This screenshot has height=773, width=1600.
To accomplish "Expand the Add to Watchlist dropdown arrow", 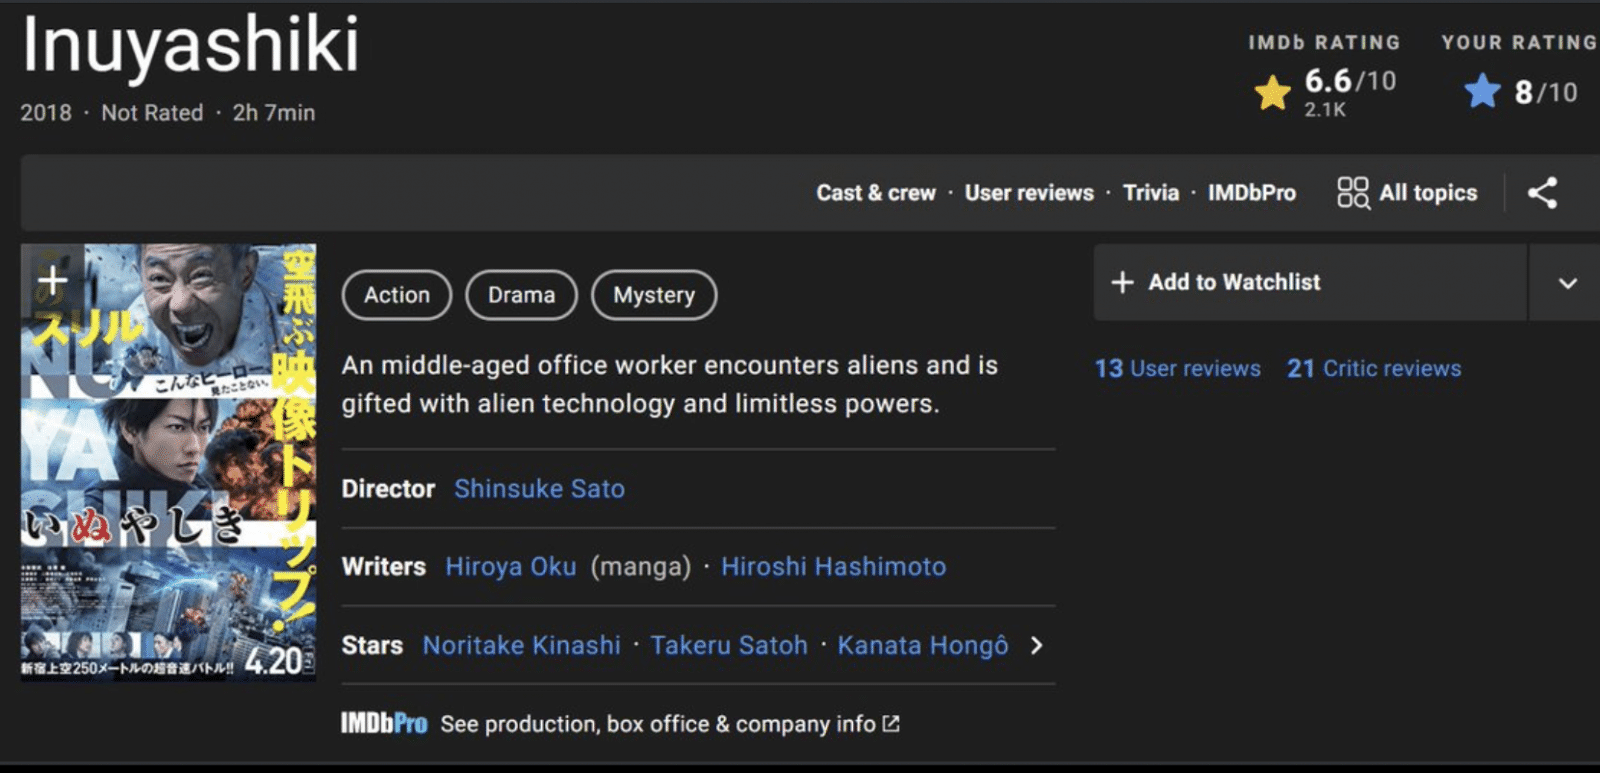I will (x=1567, y=283).
